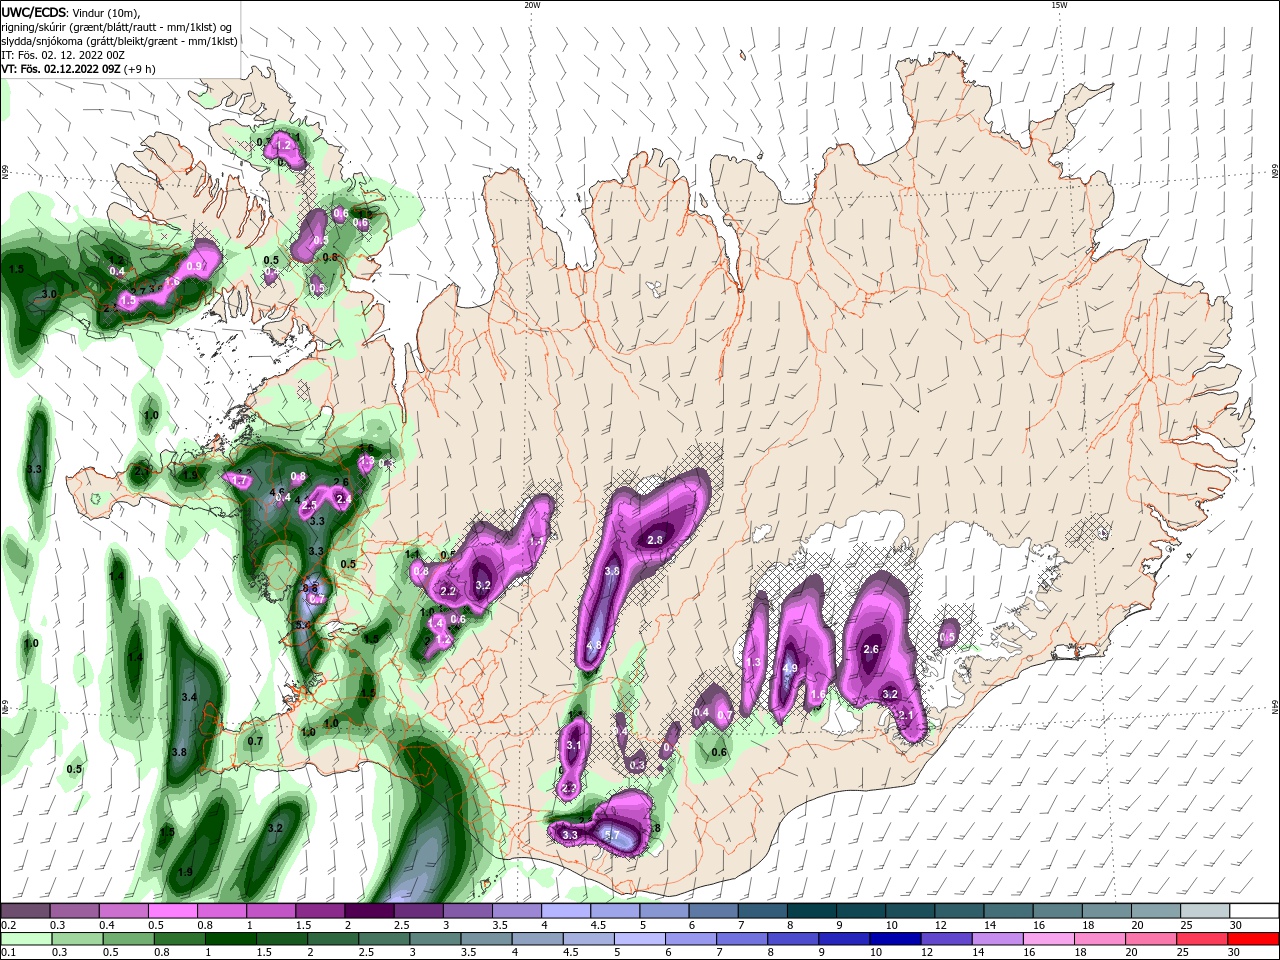Select the 'rigning/skúrir' rain legend description line
The image size is (1280, 960).
point(118,26)
